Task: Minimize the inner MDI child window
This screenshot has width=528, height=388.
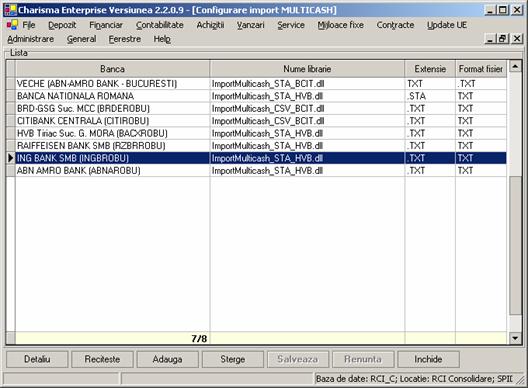Action: [x=491, y=39]
